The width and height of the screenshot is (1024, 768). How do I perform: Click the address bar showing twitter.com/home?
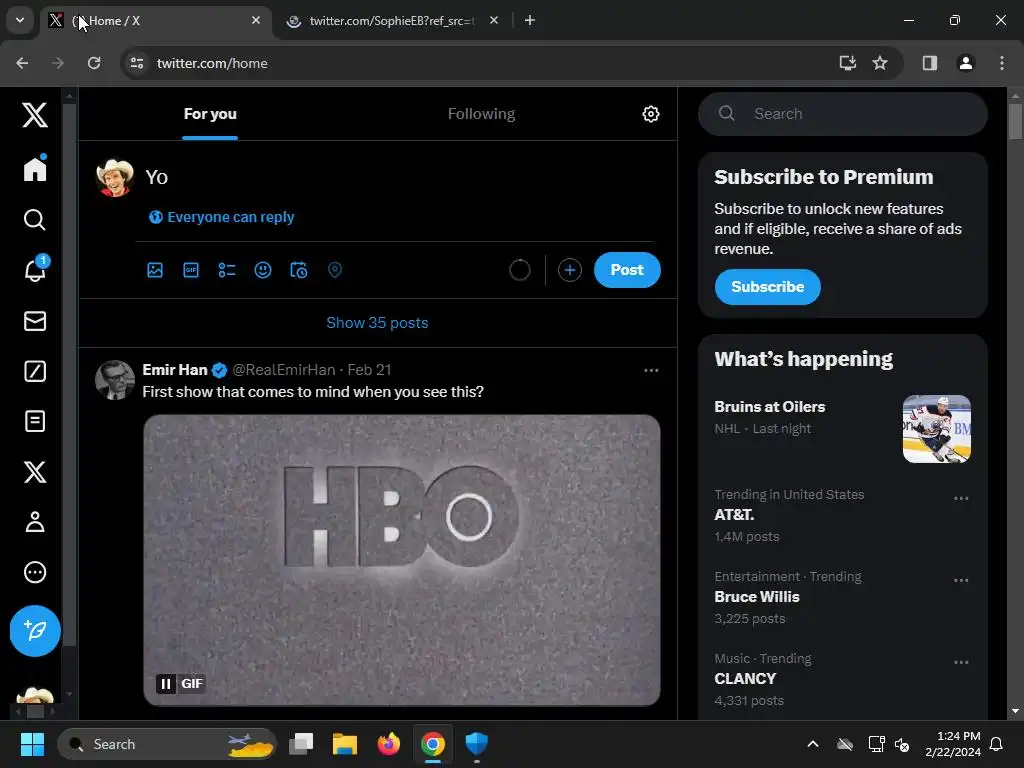(x=483, y=63)
